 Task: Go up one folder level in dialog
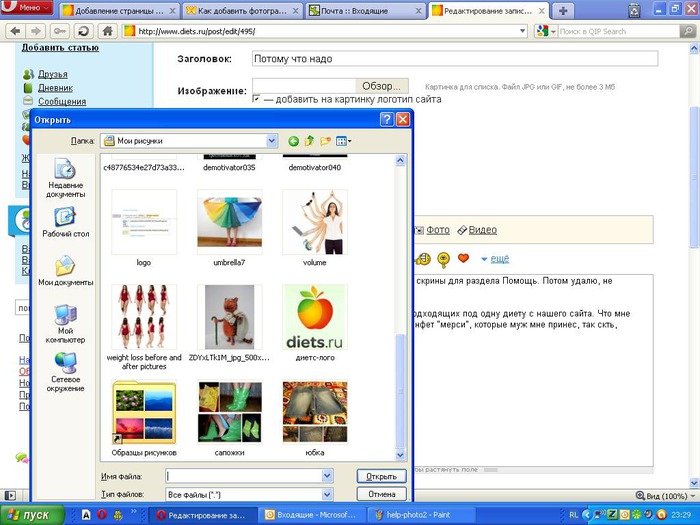[x=309, y=141]
